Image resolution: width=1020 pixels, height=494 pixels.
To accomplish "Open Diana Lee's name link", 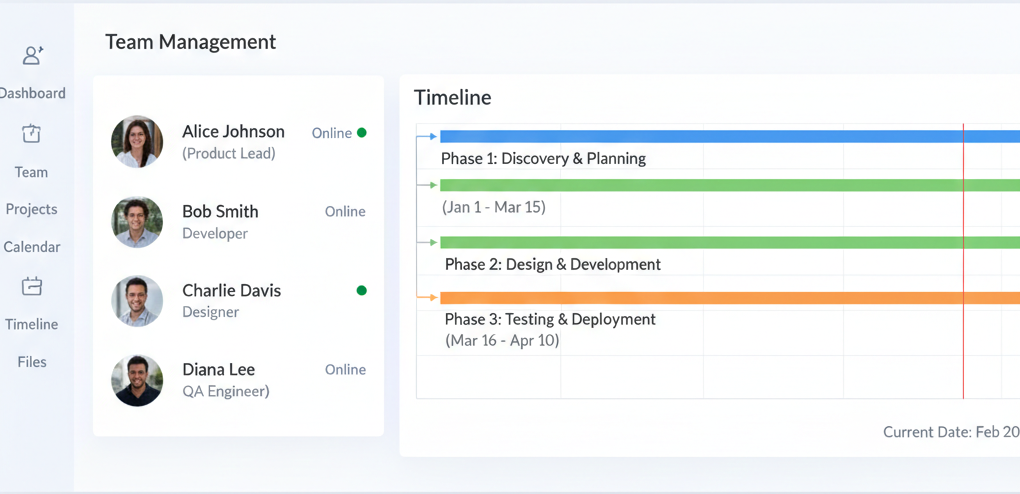I will [x=219, y=370].
